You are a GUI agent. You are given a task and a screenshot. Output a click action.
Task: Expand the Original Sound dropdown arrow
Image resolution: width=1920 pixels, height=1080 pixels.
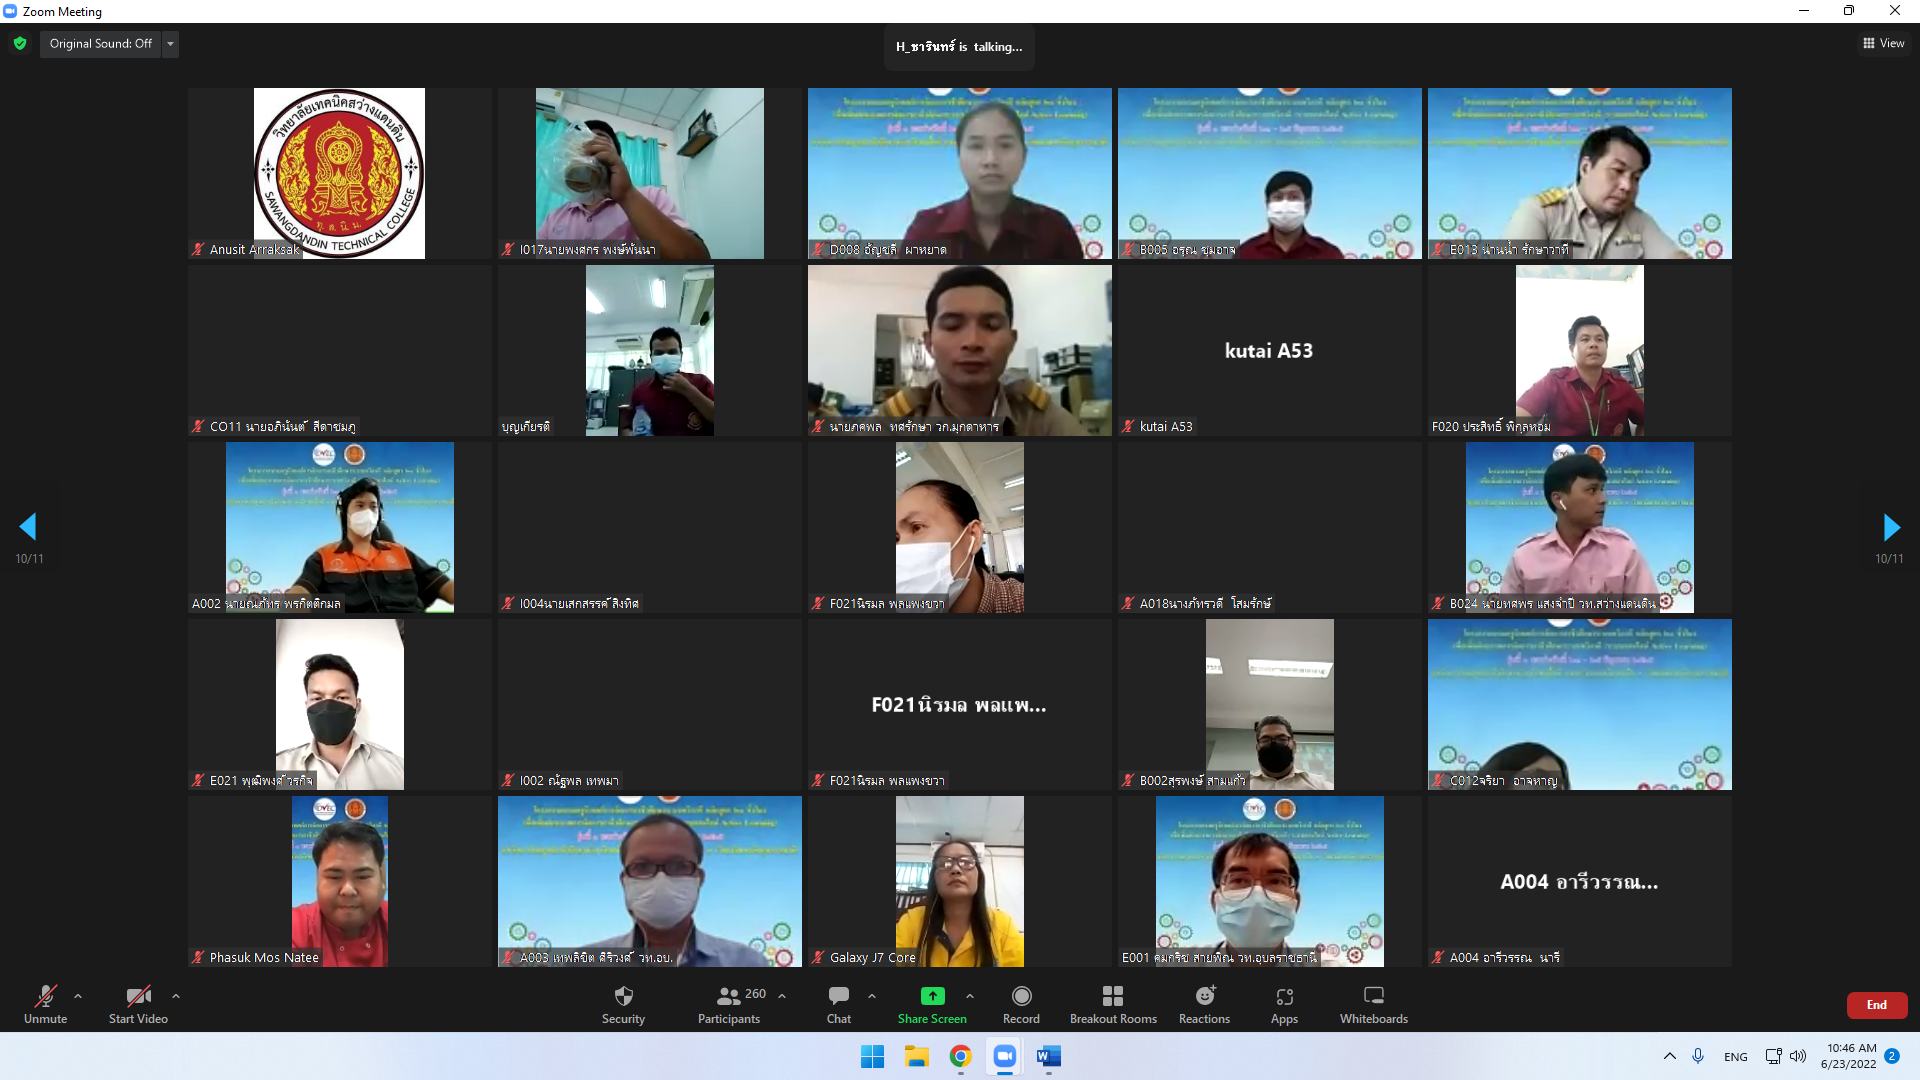(170, 44)
